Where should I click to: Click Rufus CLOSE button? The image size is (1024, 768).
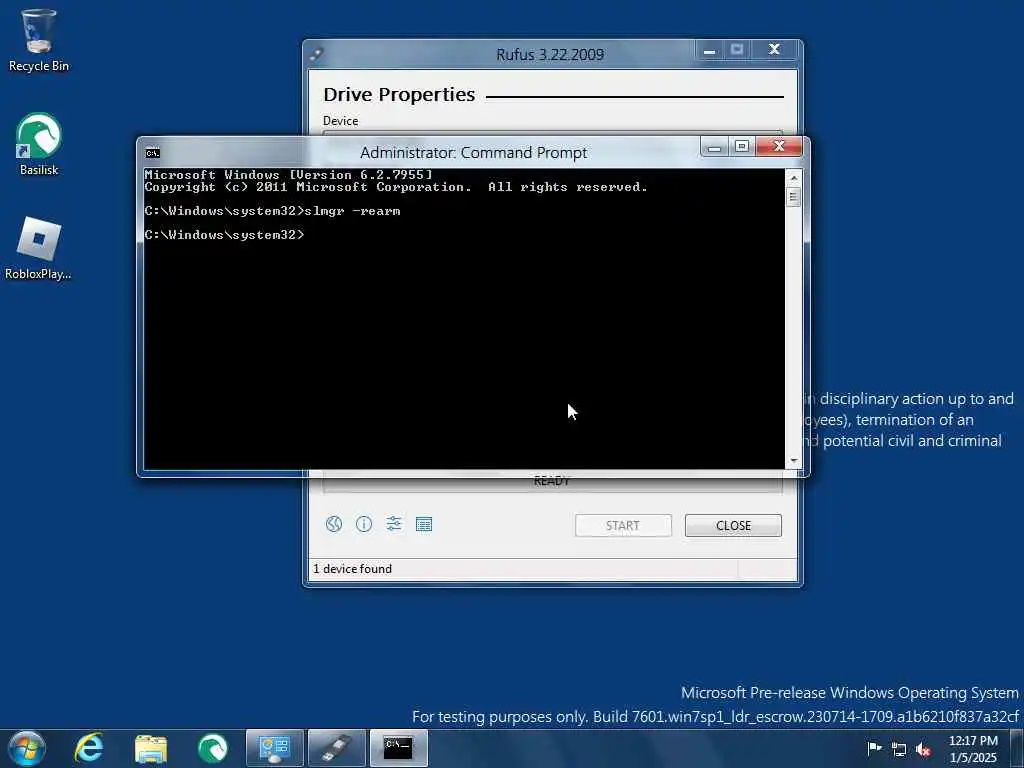(733, 526)
